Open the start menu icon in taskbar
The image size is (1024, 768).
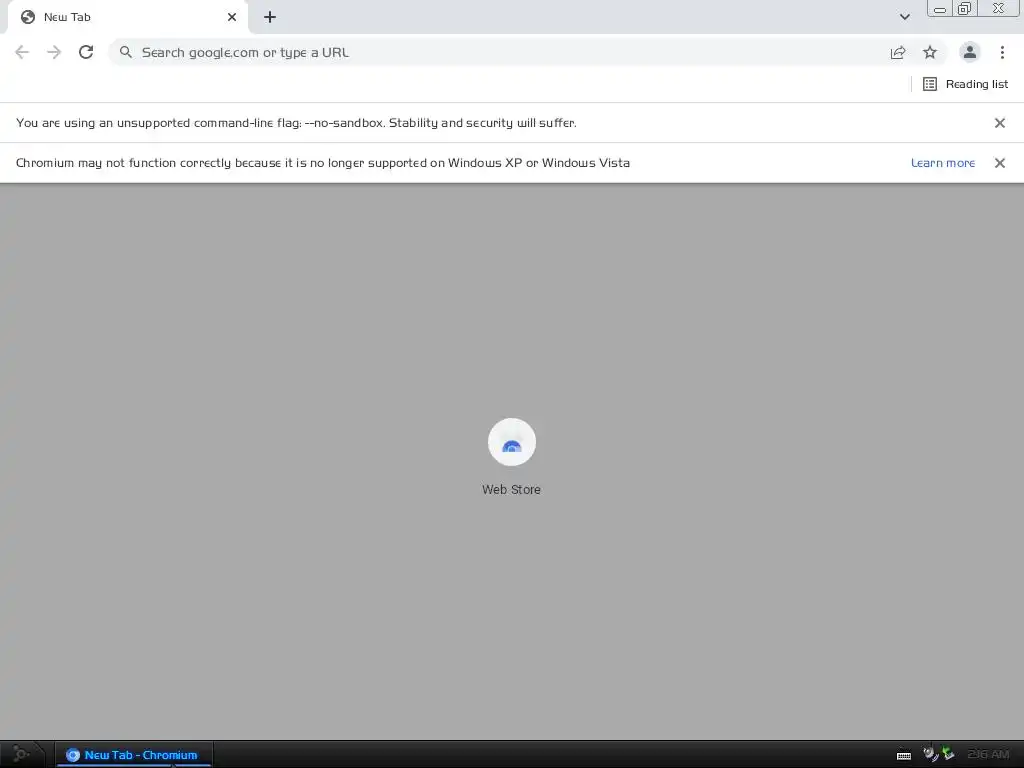[x=21, y=754]
